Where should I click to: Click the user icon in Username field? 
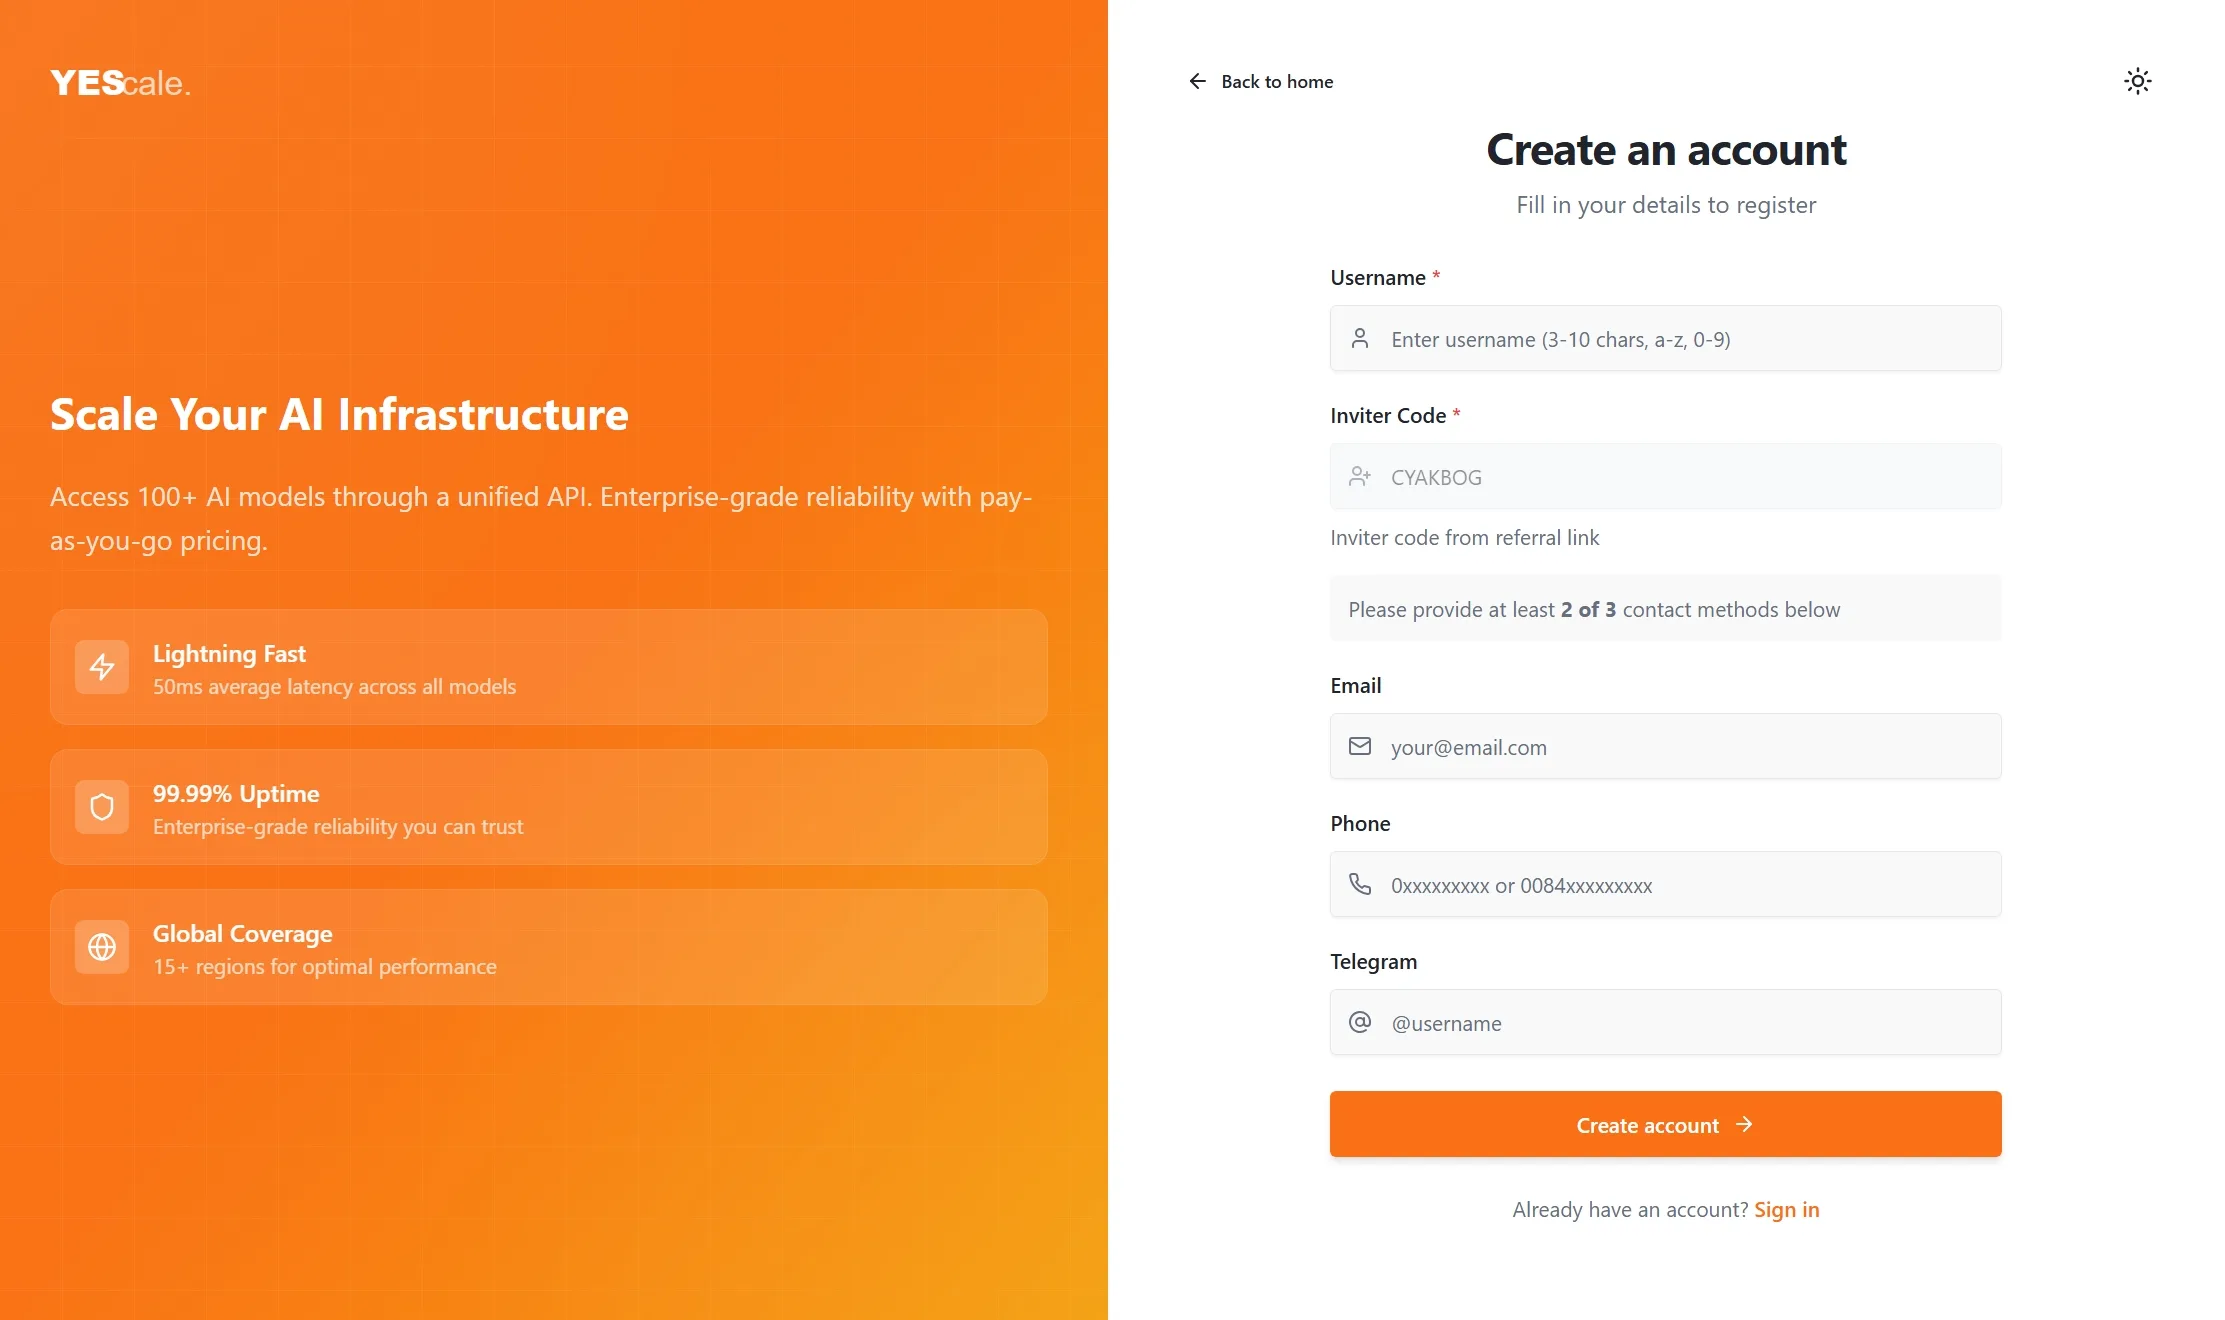(1360, 339)
